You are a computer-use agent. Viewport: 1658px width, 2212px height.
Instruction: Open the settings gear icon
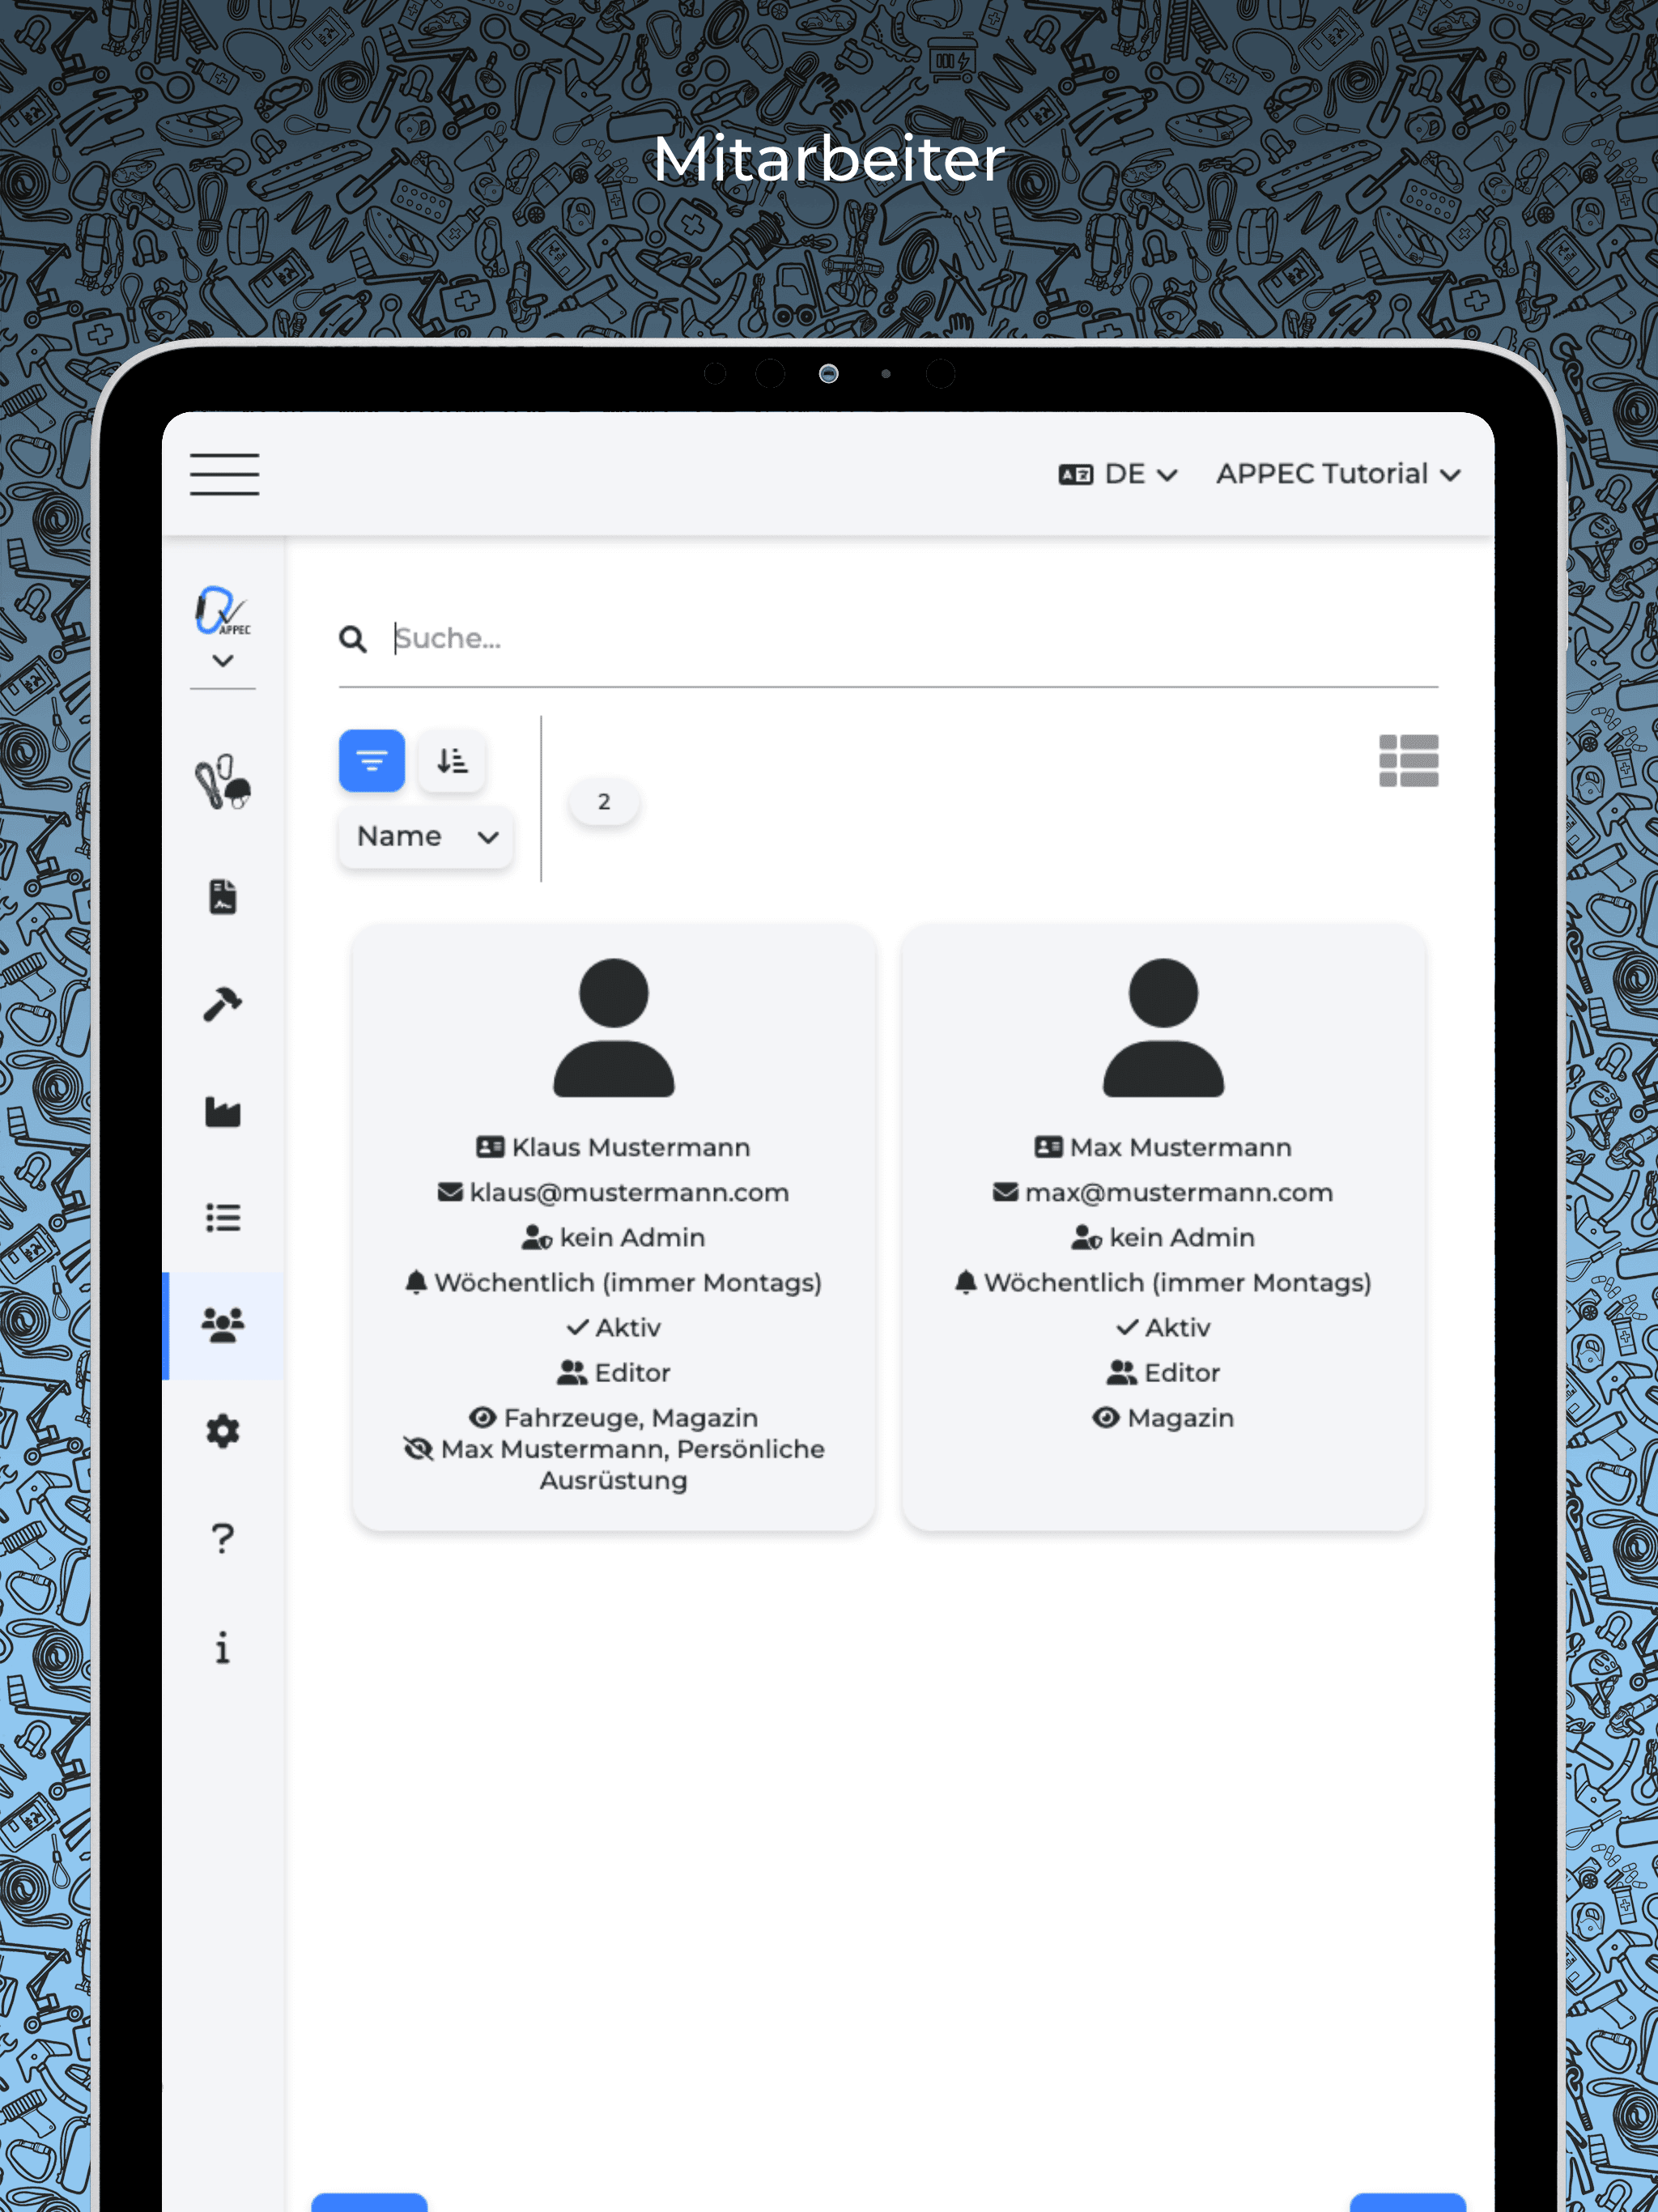tap(223, 1431)
